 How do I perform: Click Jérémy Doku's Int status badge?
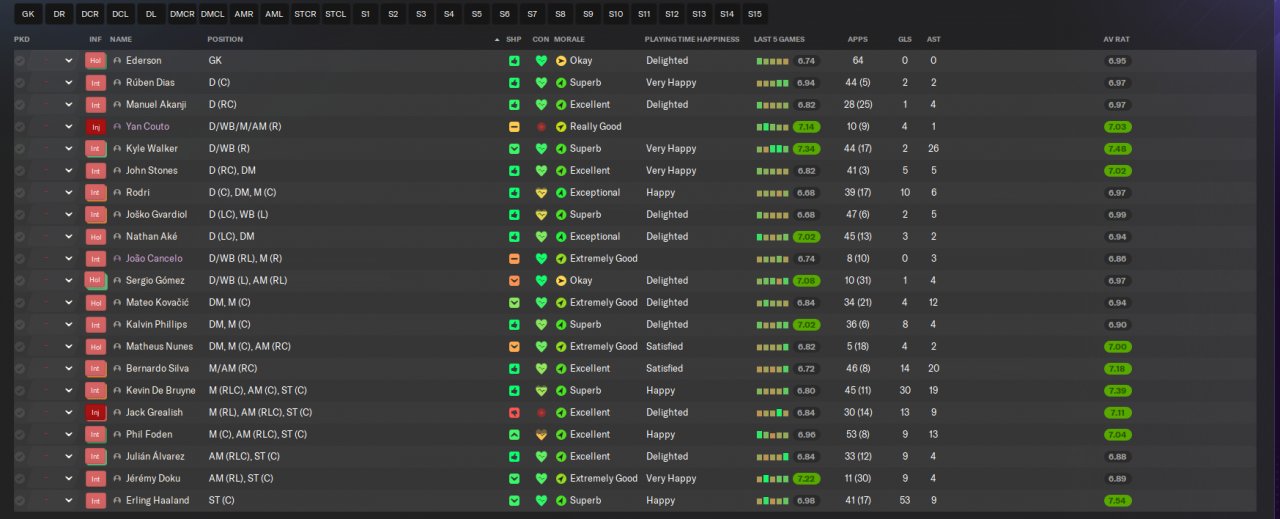pos(96,479)
